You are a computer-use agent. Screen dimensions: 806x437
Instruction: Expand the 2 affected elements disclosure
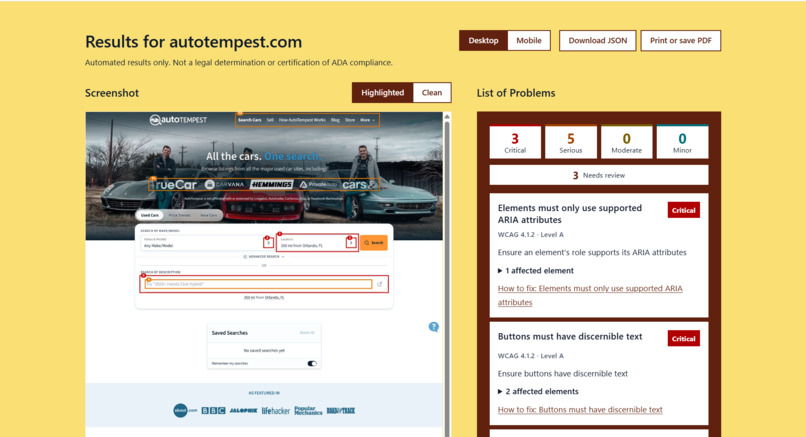(538, 391)
